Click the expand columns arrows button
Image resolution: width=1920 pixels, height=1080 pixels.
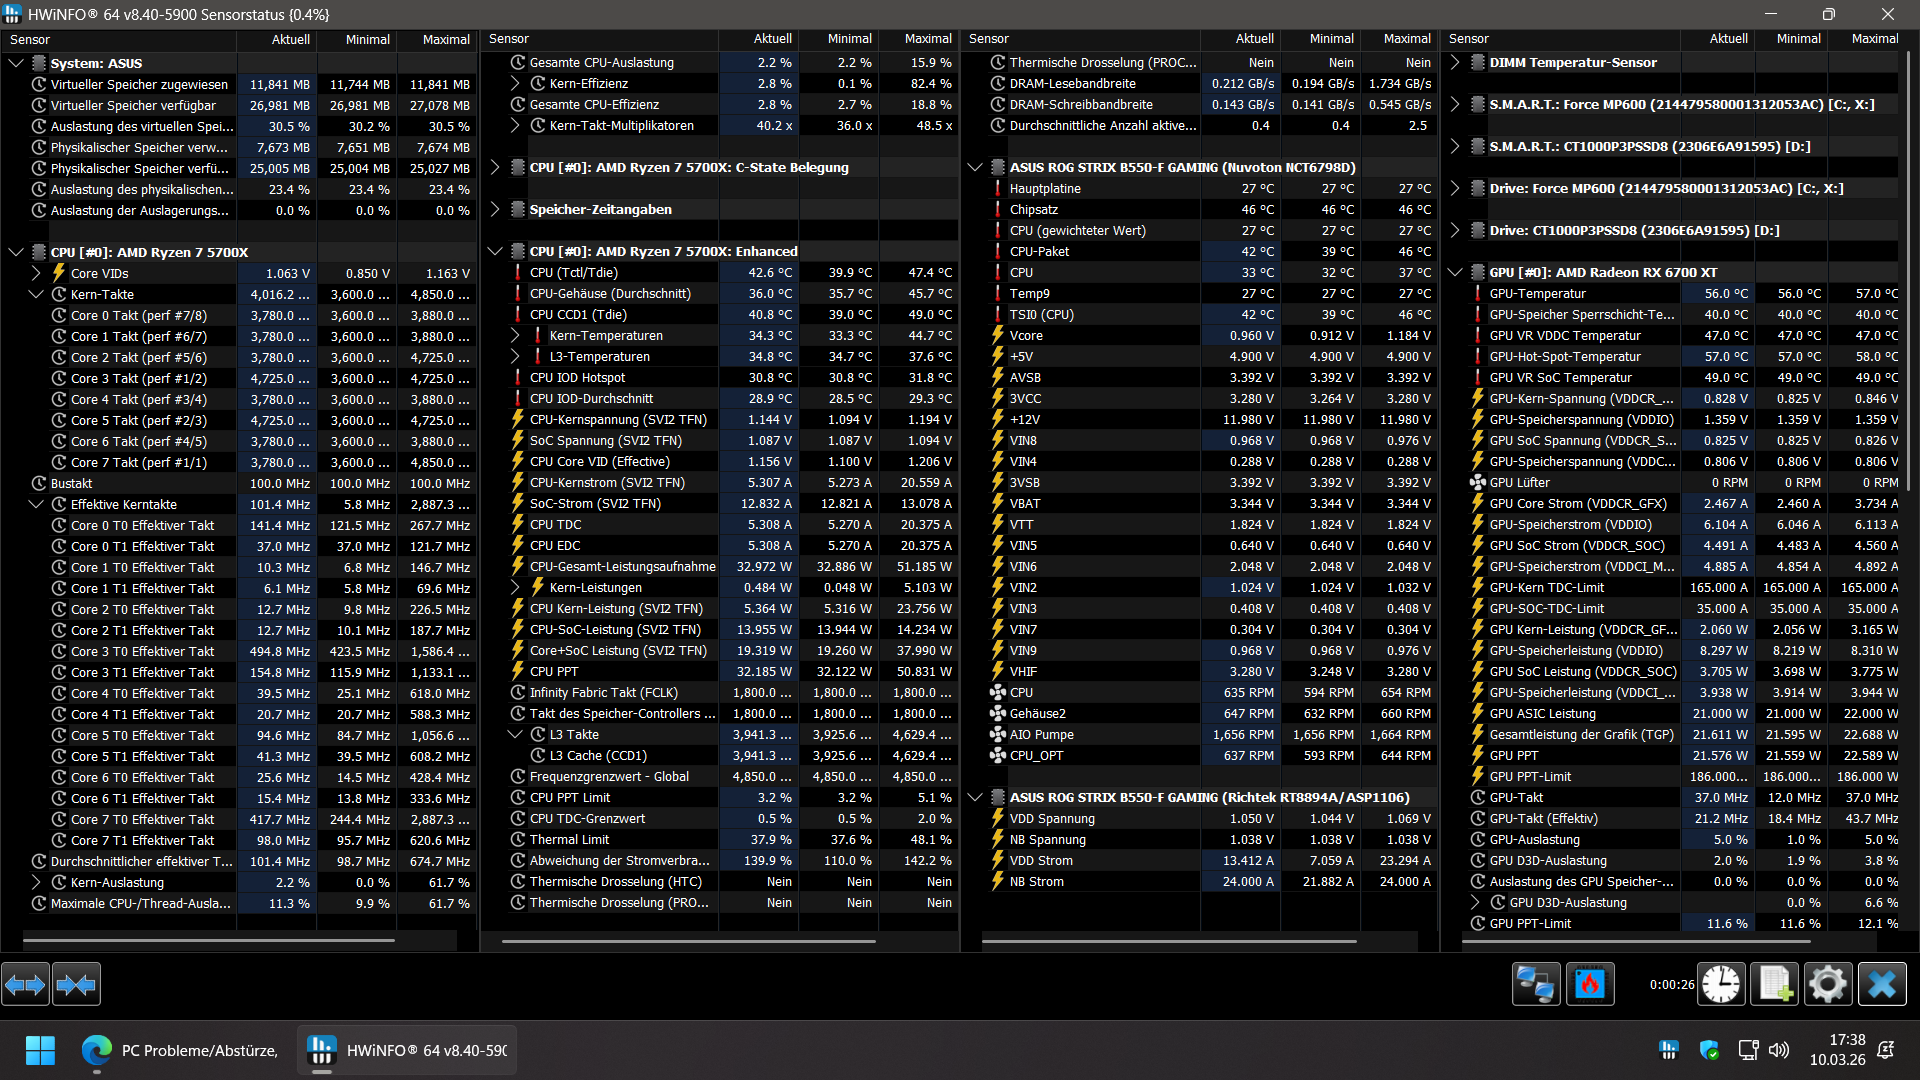(25, 986)
